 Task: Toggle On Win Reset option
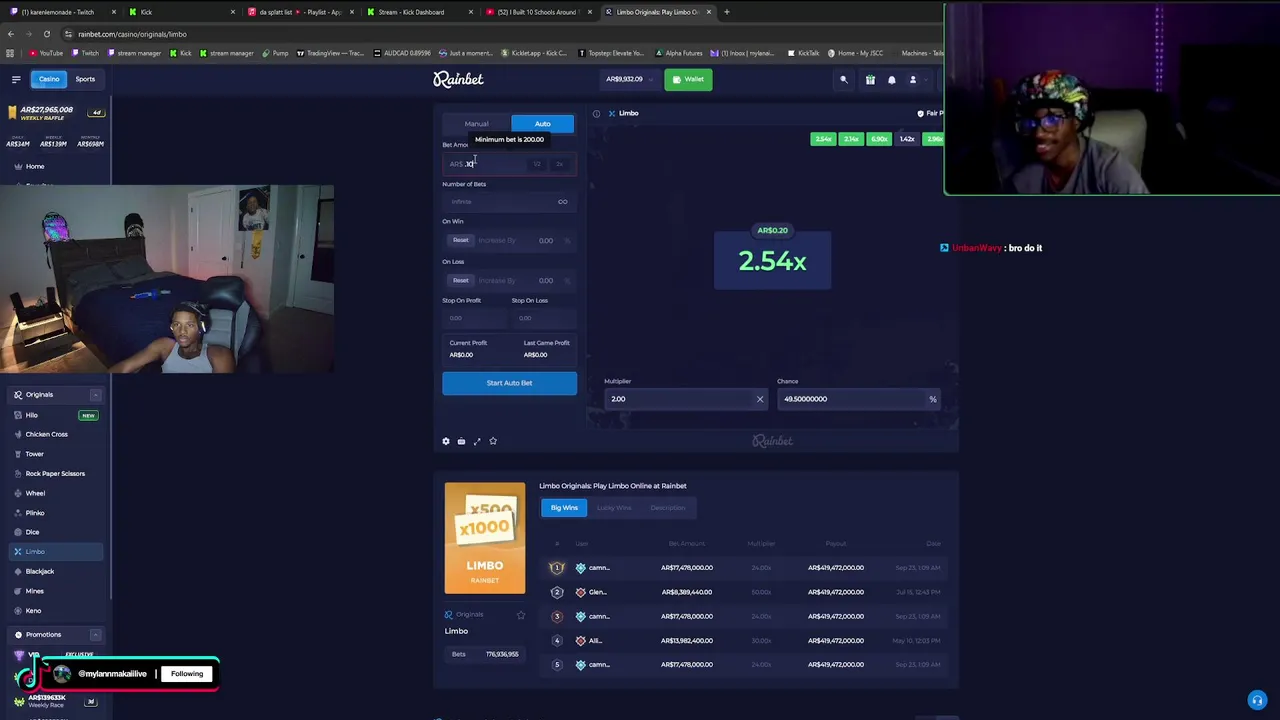tap(460, 240)
